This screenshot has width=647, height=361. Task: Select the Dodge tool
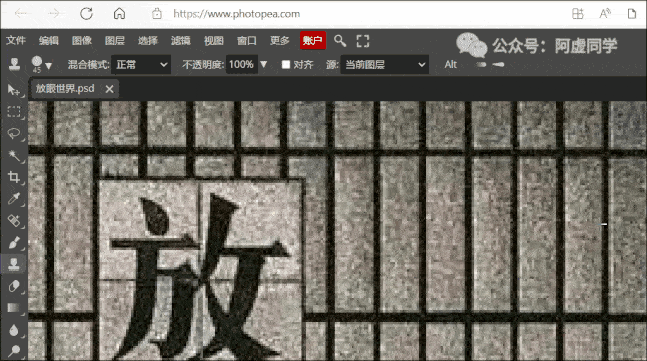(14, 351)
